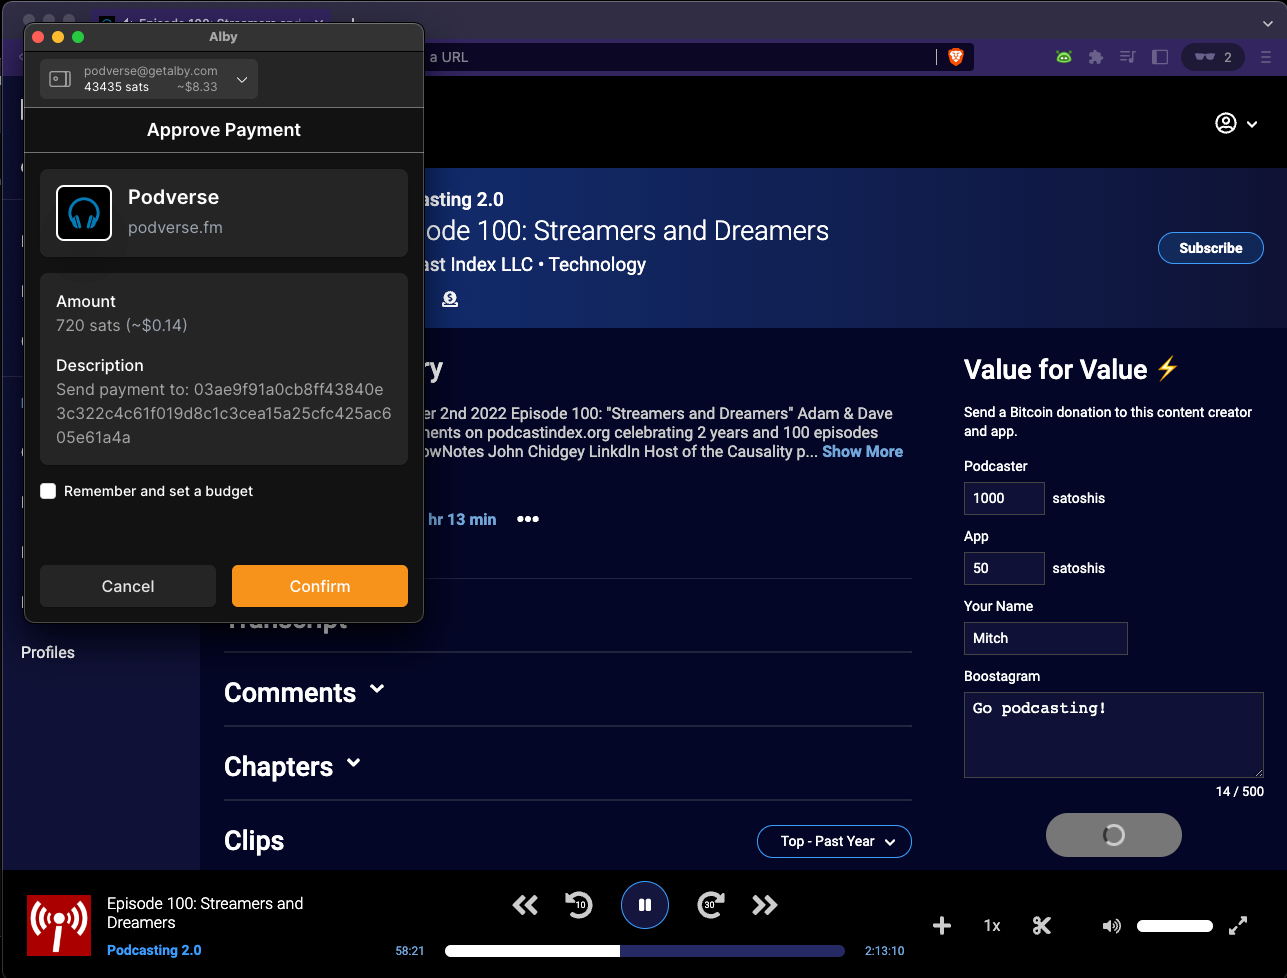This screenshot has height=978, width=1287.
Task: Open the browser extensions puzzle icon
Action: point(1096,57)
